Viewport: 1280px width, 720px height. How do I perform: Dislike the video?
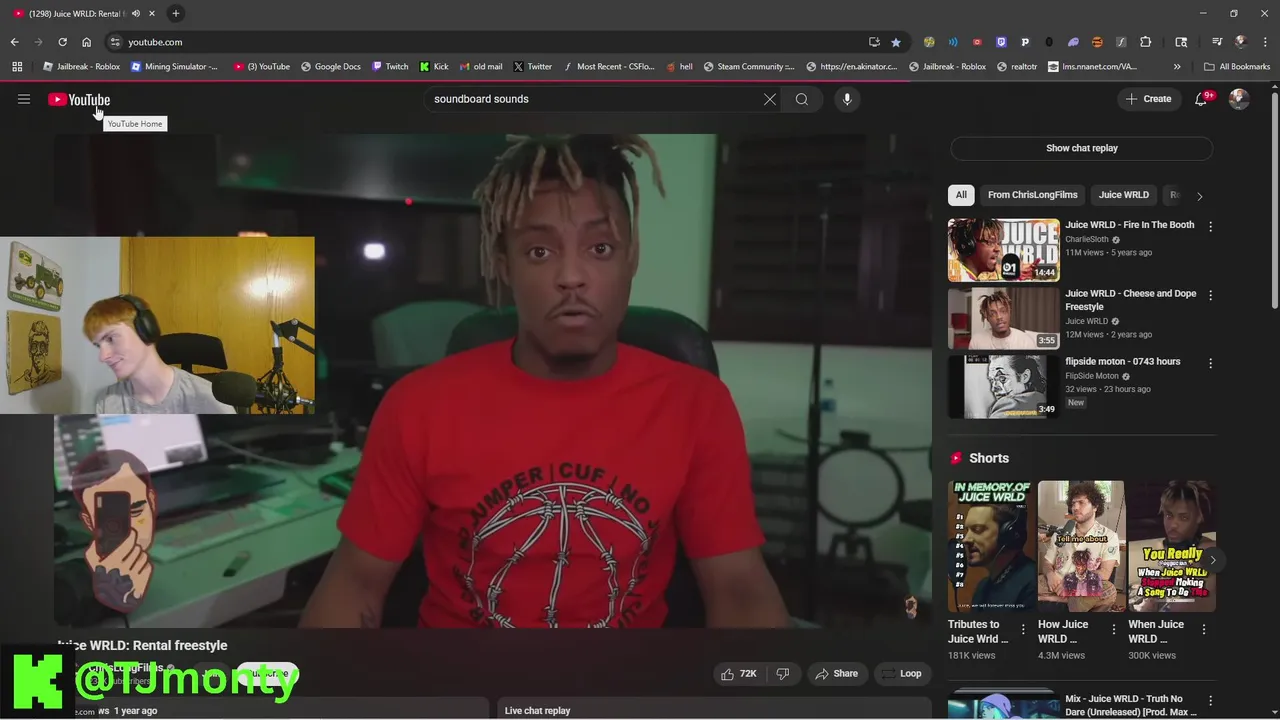(x=783, y=674)
